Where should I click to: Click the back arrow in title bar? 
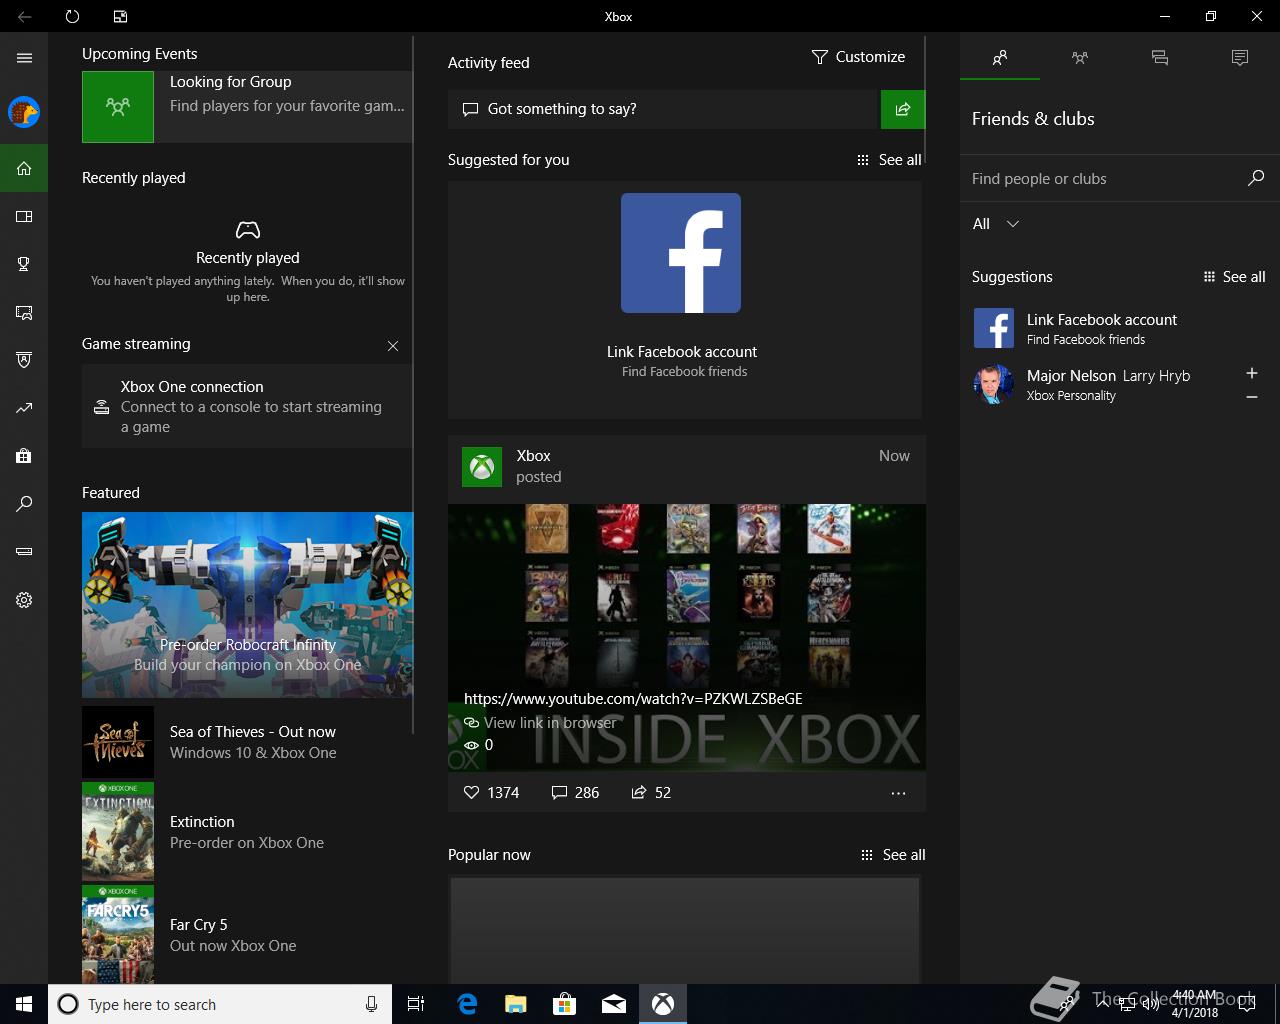24,16
